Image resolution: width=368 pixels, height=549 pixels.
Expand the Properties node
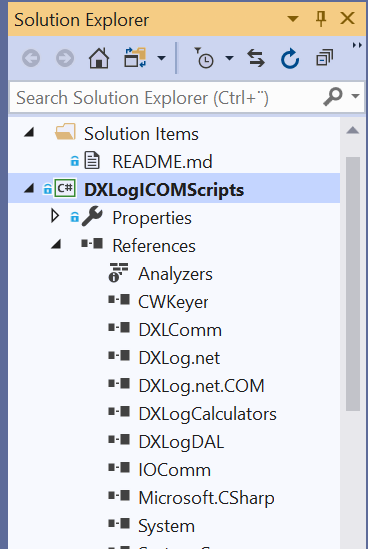pyautogui.click(x=55, y=216)
